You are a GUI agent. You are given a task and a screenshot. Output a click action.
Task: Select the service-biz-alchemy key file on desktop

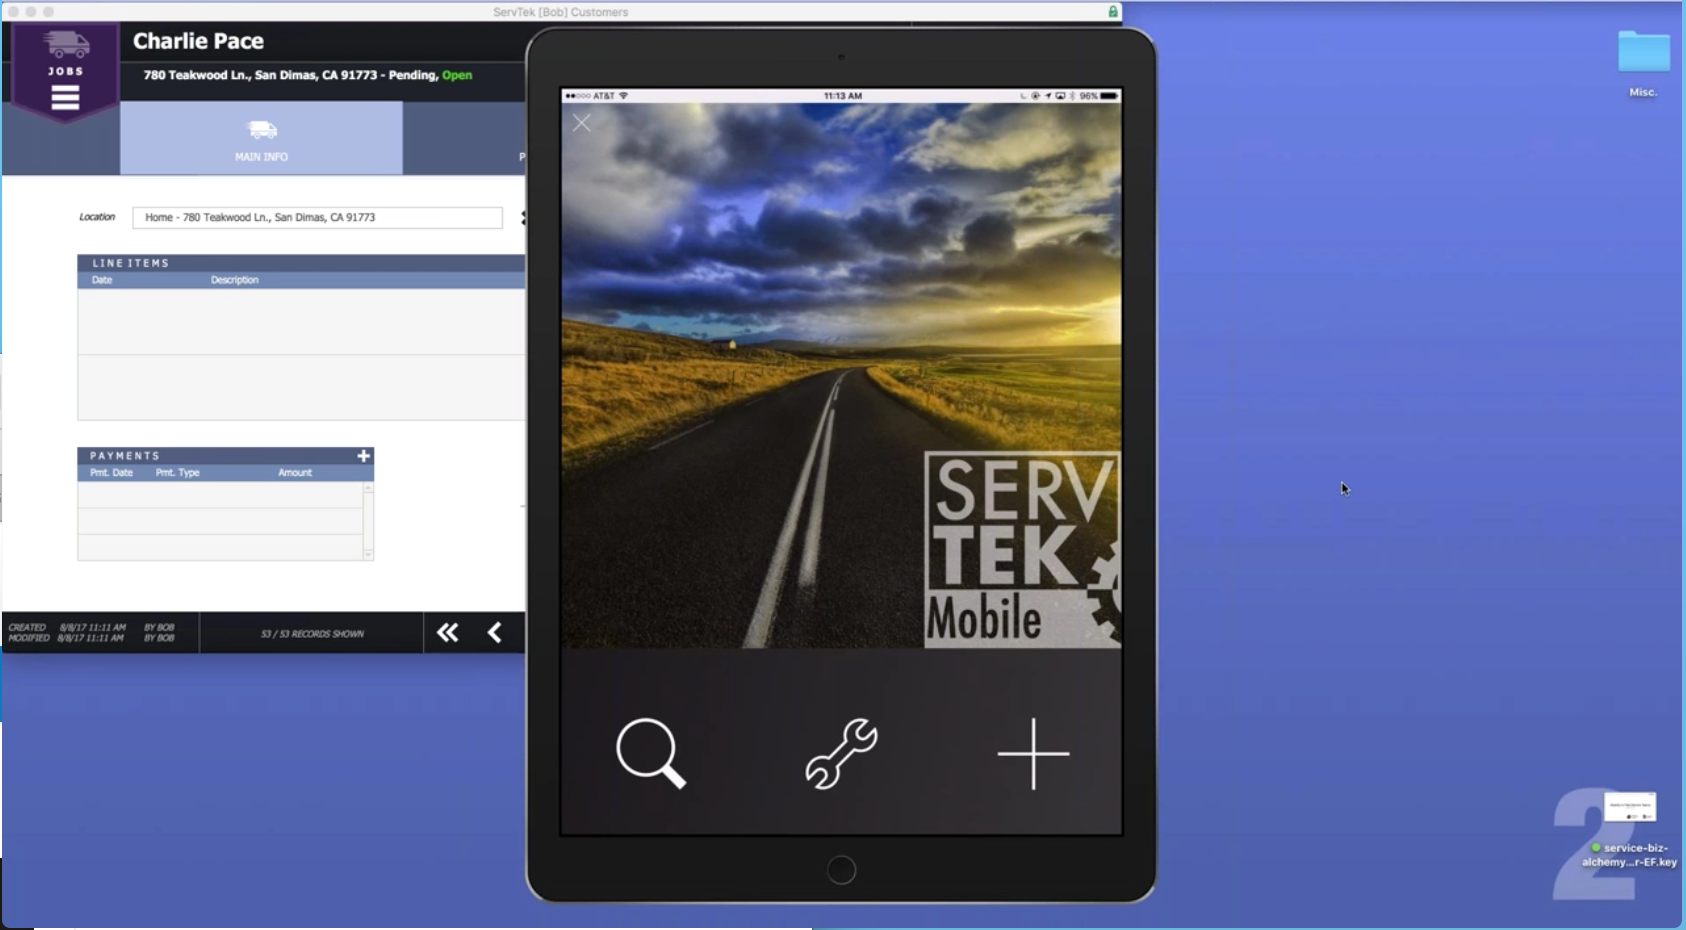pos(1629,830)
